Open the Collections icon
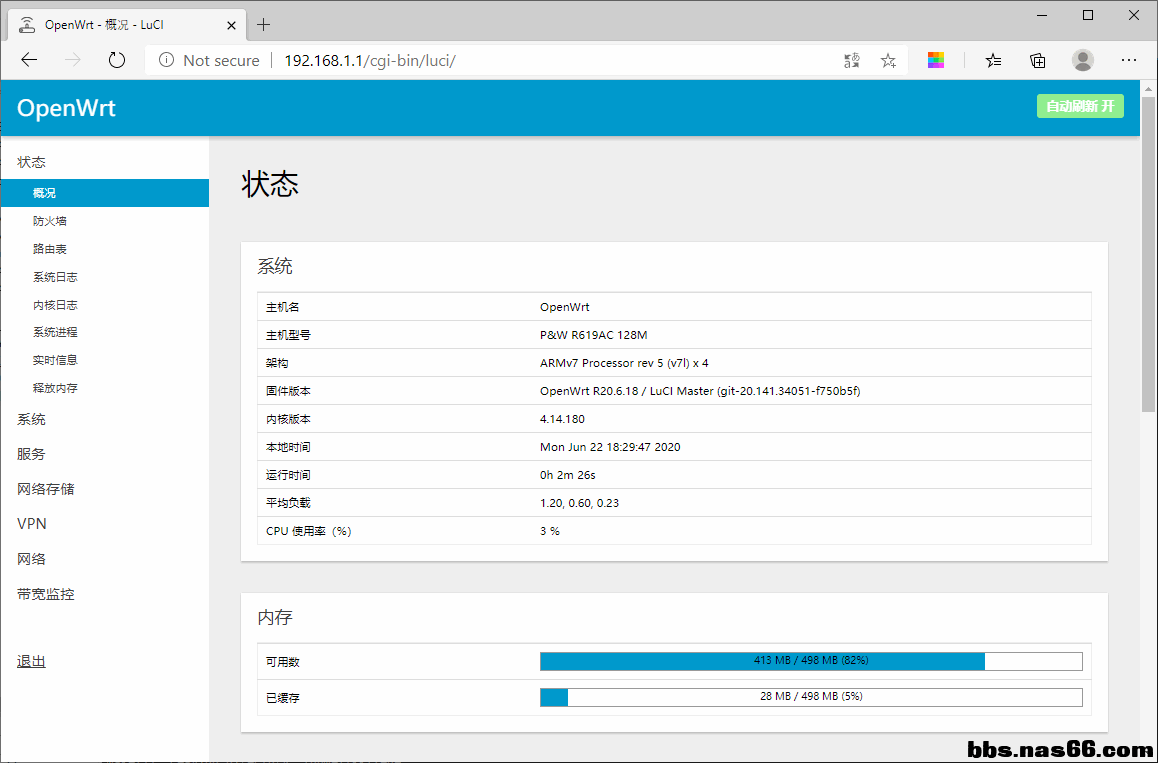The width and height of the screenshot is (1158, 763). [1038, 60]
